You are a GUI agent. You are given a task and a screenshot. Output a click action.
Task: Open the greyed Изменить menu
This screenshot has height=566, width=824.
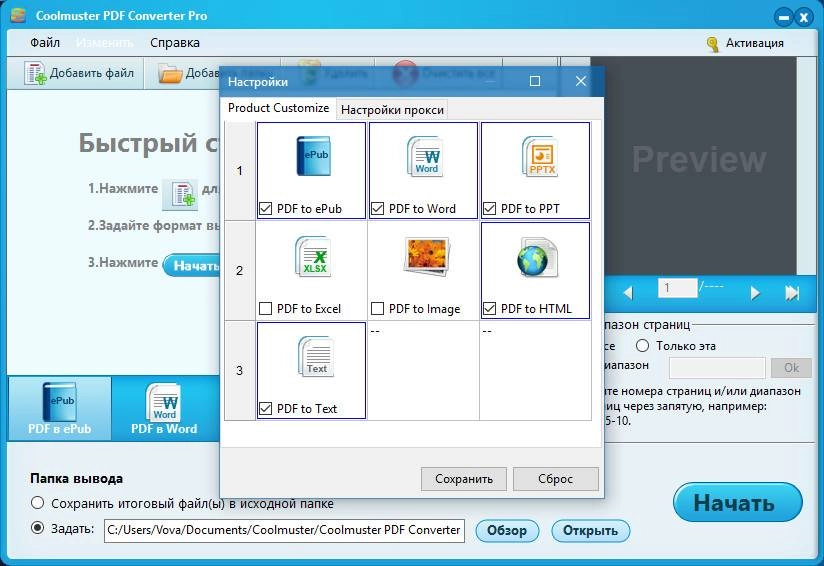click(105, 43)
